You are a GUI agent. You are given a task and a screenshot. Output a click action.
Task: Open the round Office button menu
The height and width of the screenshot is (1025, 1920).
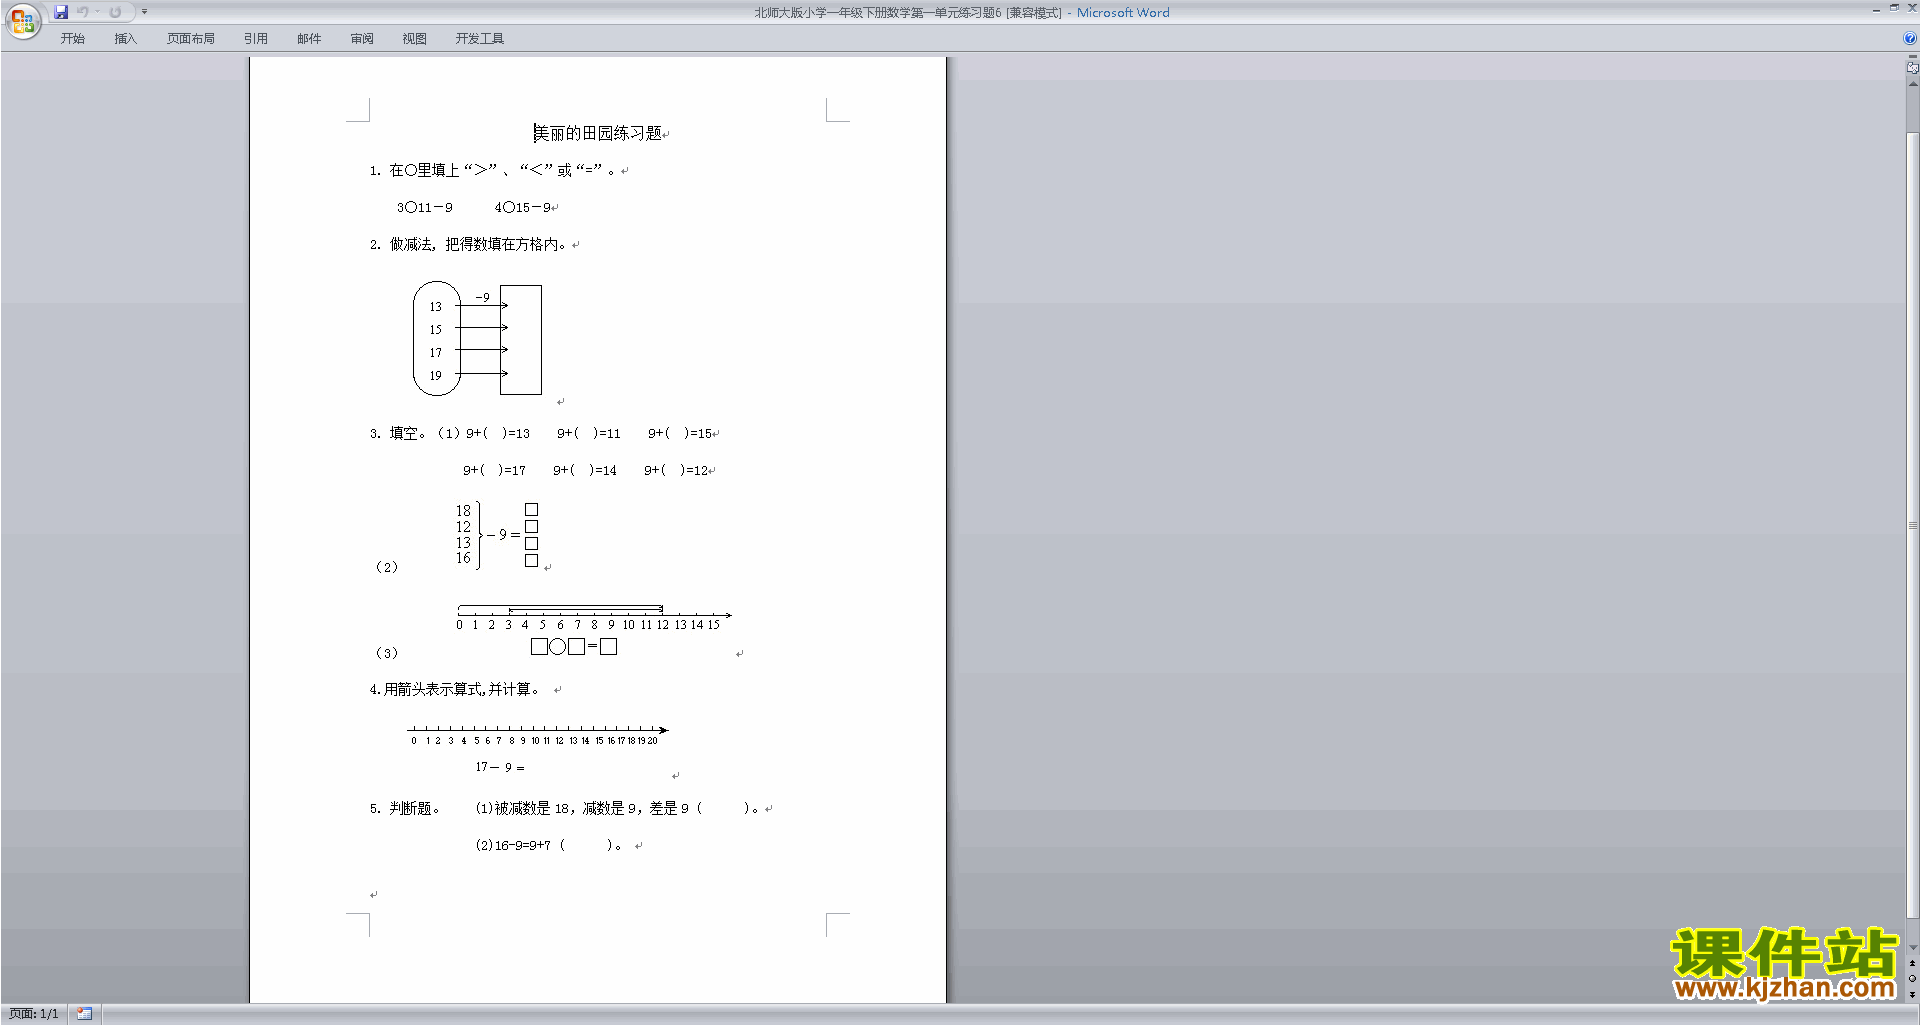tap(22, 20)
